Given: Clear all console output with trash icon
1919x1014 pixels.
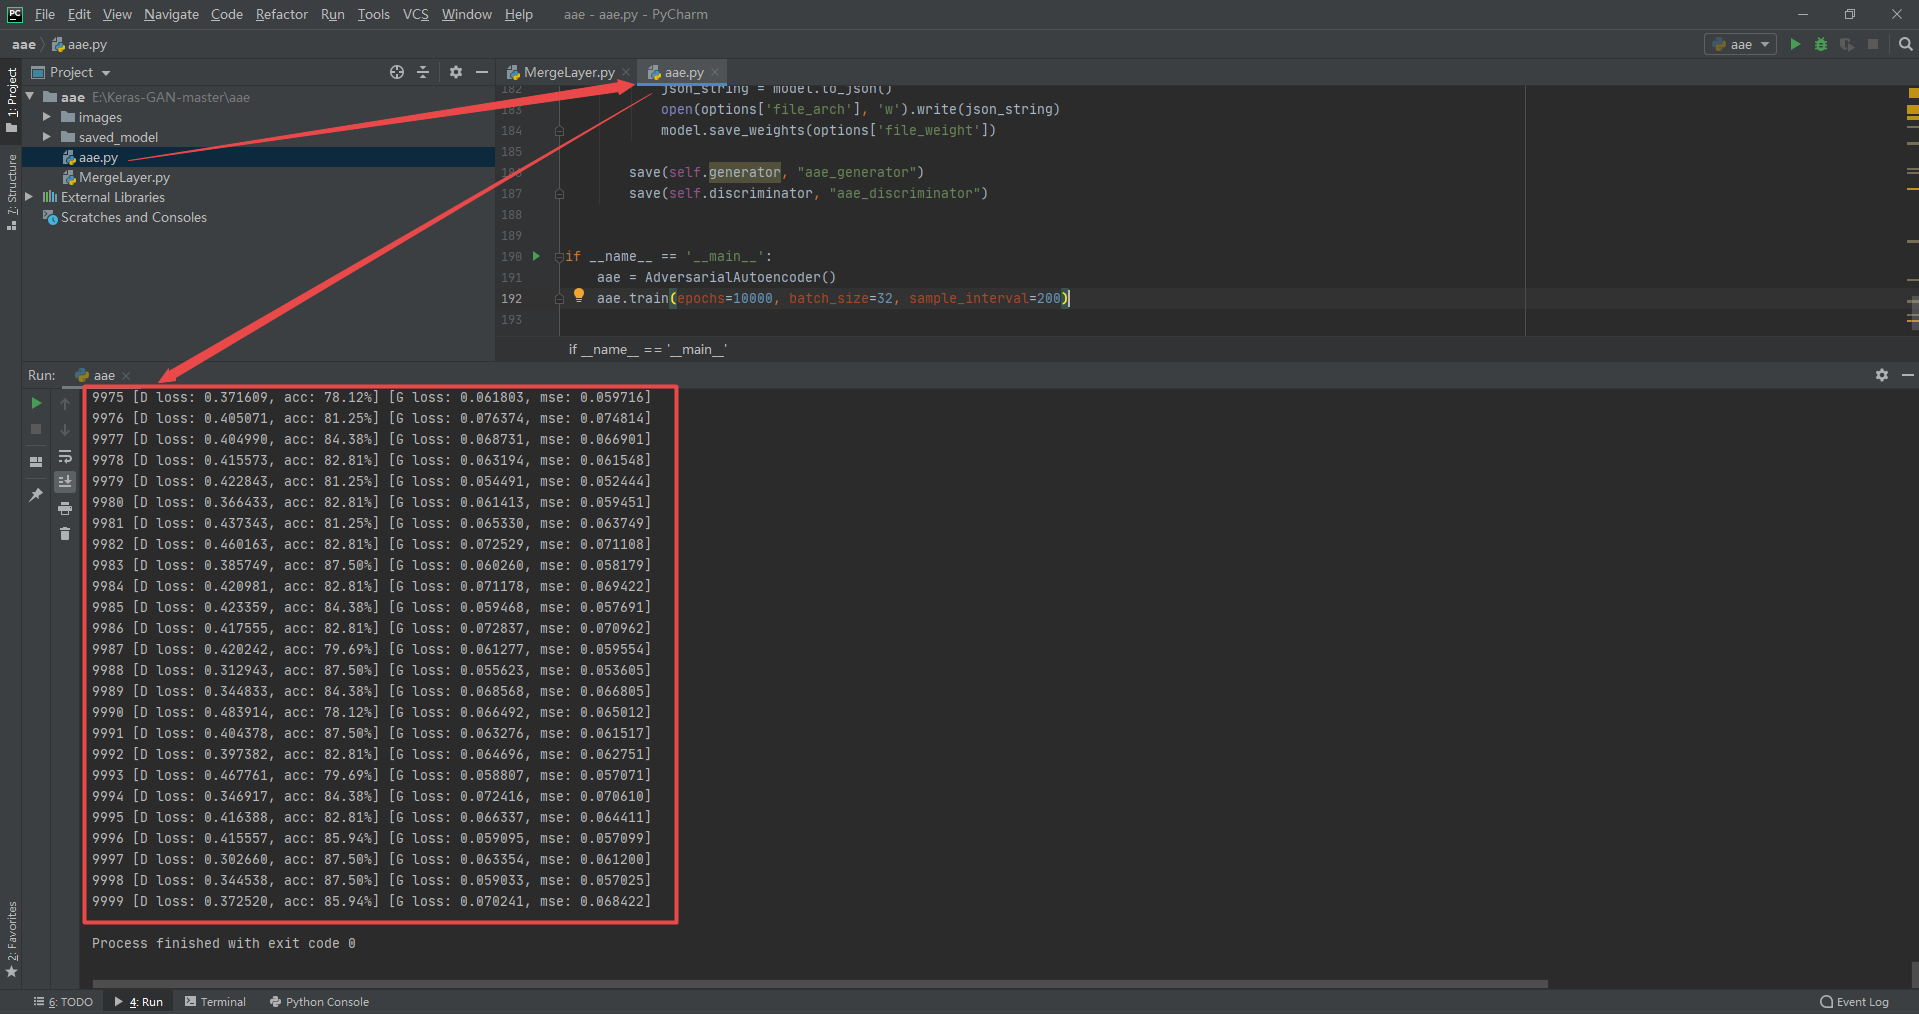Looking at the screenshot, I should click(65, 534).
